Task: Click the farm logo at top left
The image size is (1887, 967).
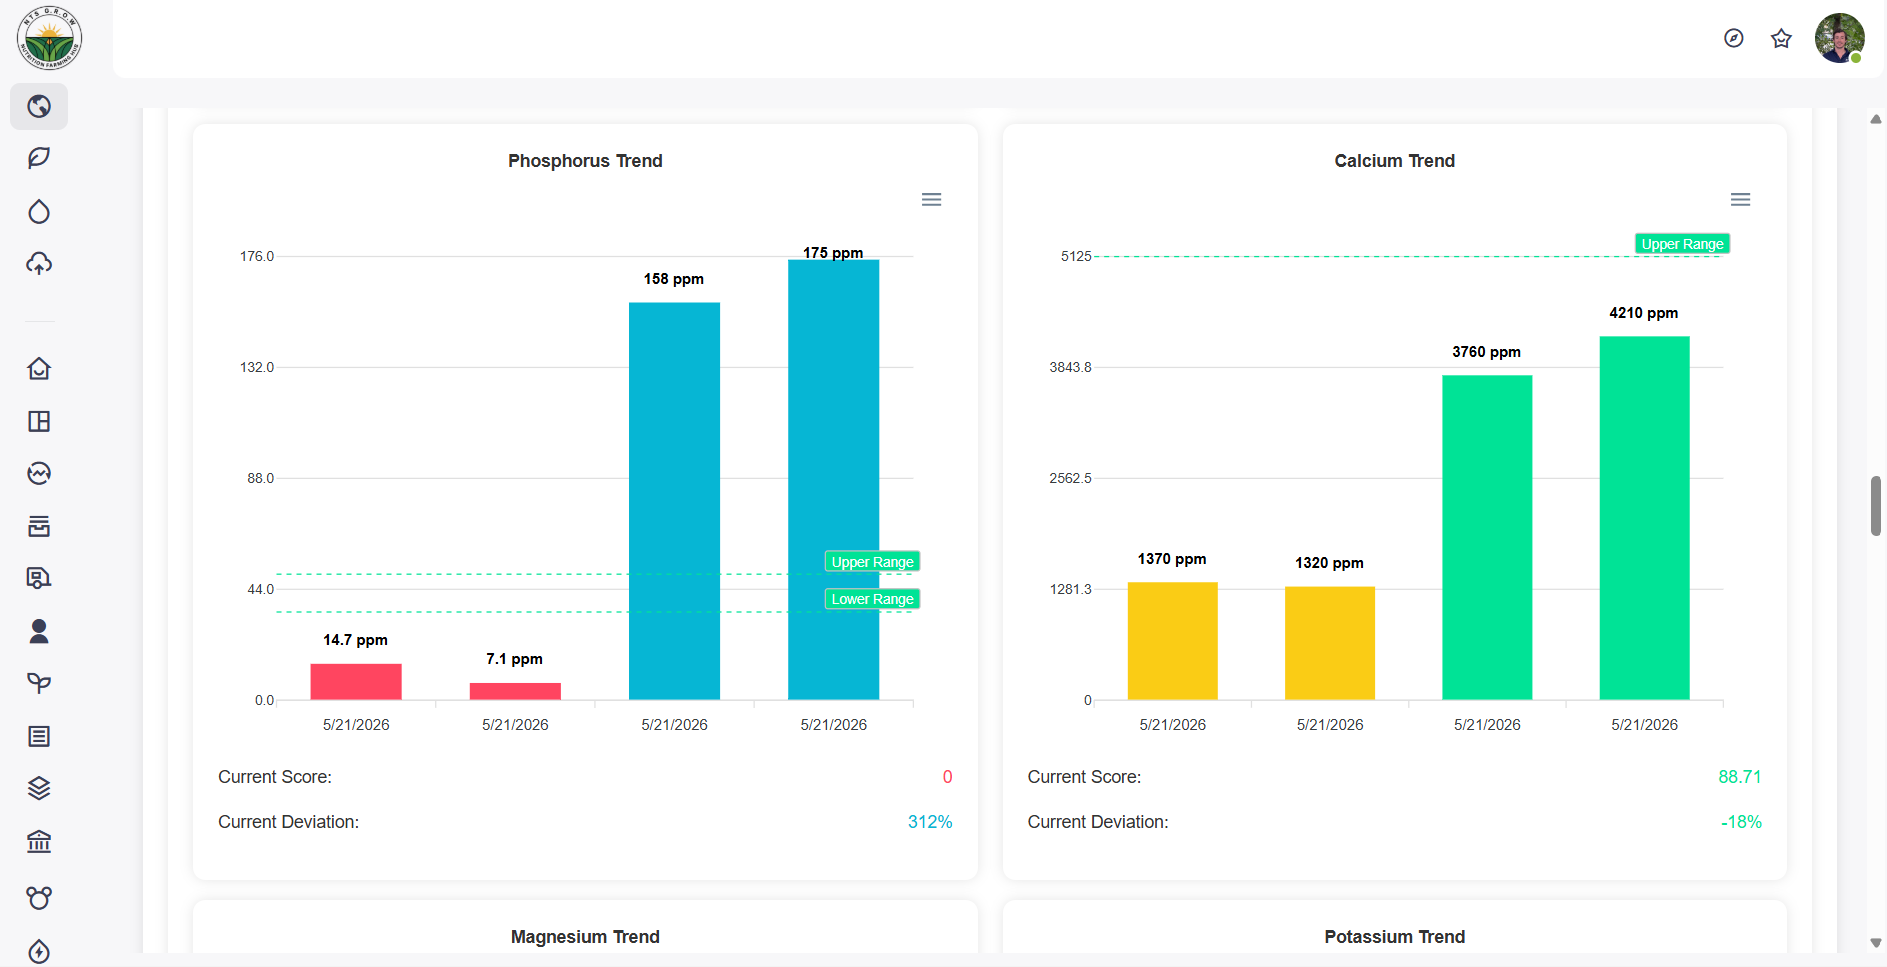Action: click(49, 38)
